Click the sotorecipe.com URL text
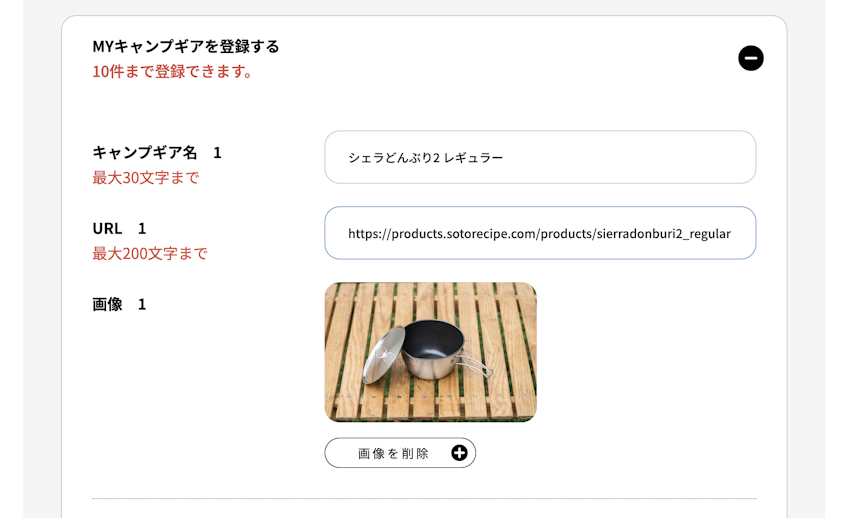Screen dimensions: 850x518 (539, 234)
